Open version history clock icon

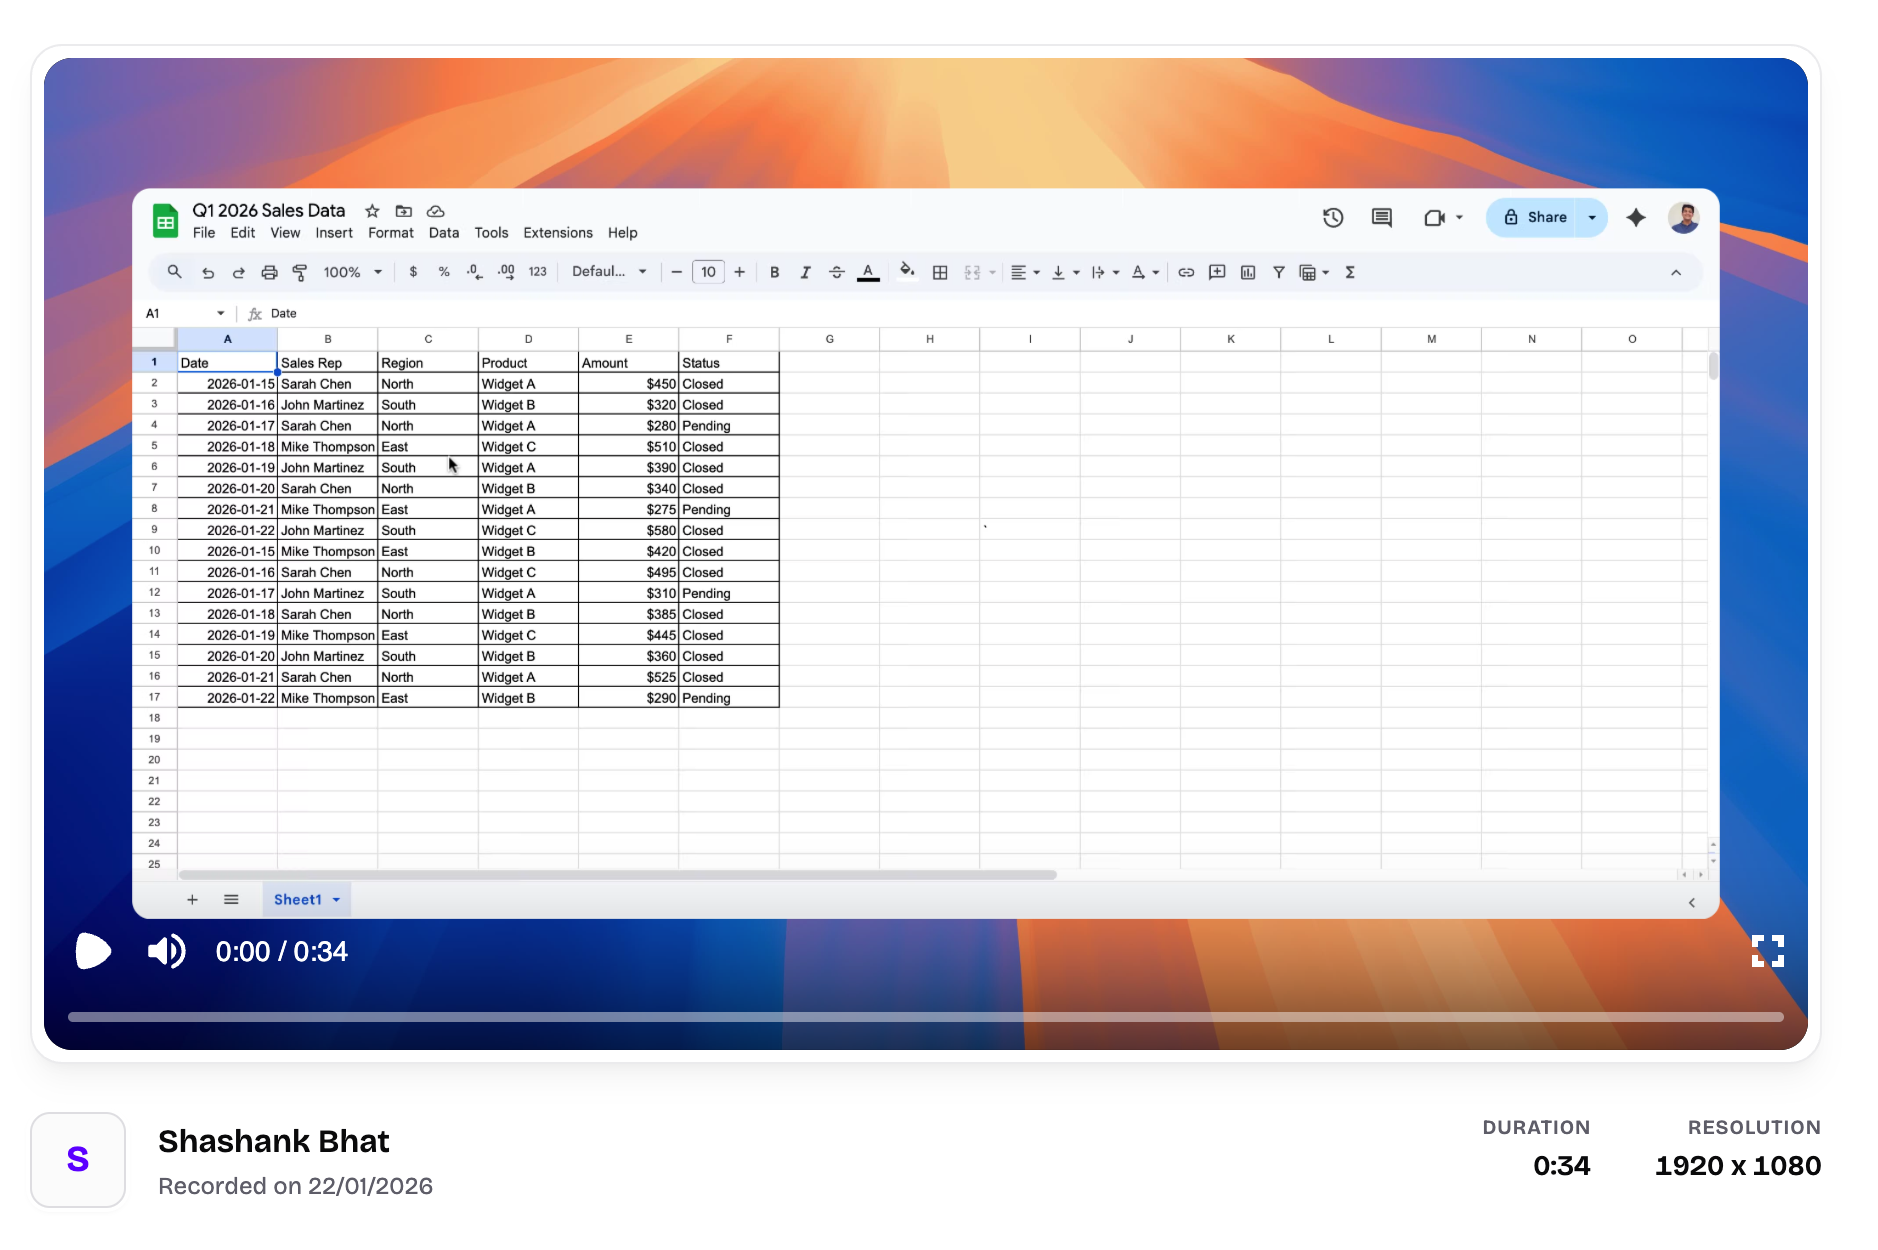coord(1332,218)
